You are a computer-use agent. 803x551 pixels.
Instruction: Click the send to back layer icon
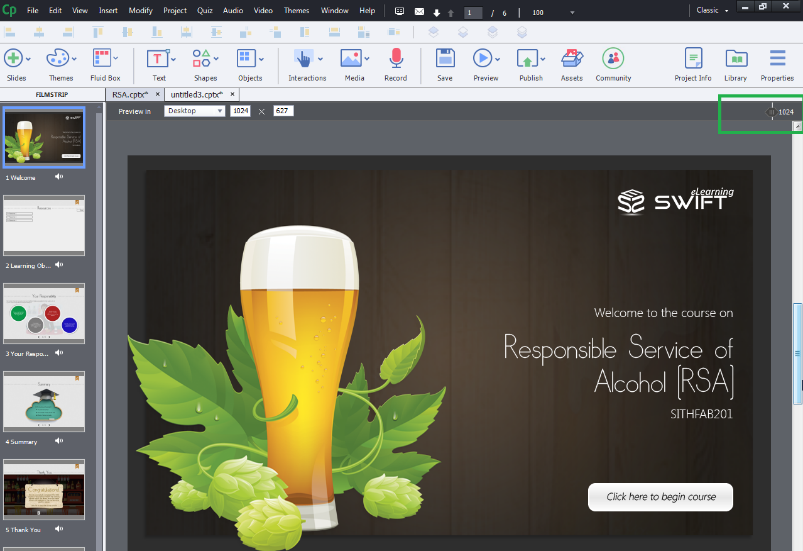[522, 33]
